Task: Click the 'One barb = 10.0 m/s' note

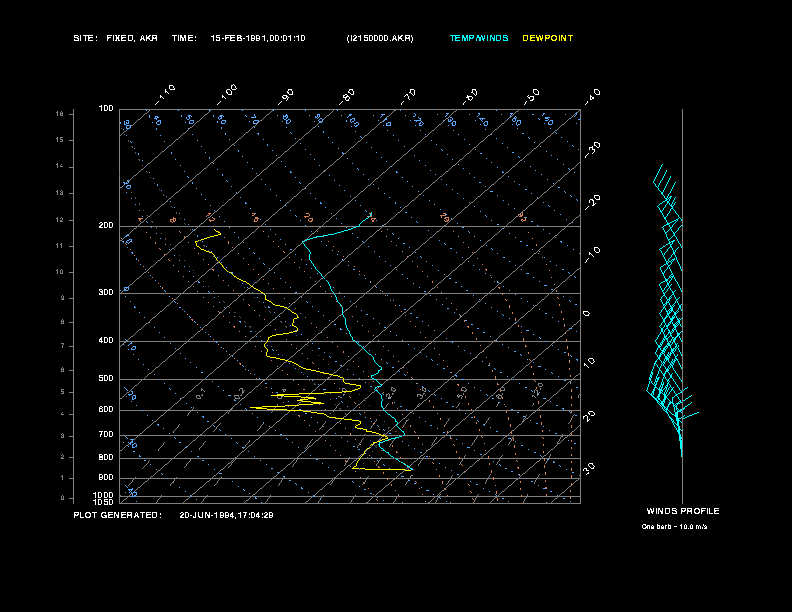Action: [x=674, y=527]
